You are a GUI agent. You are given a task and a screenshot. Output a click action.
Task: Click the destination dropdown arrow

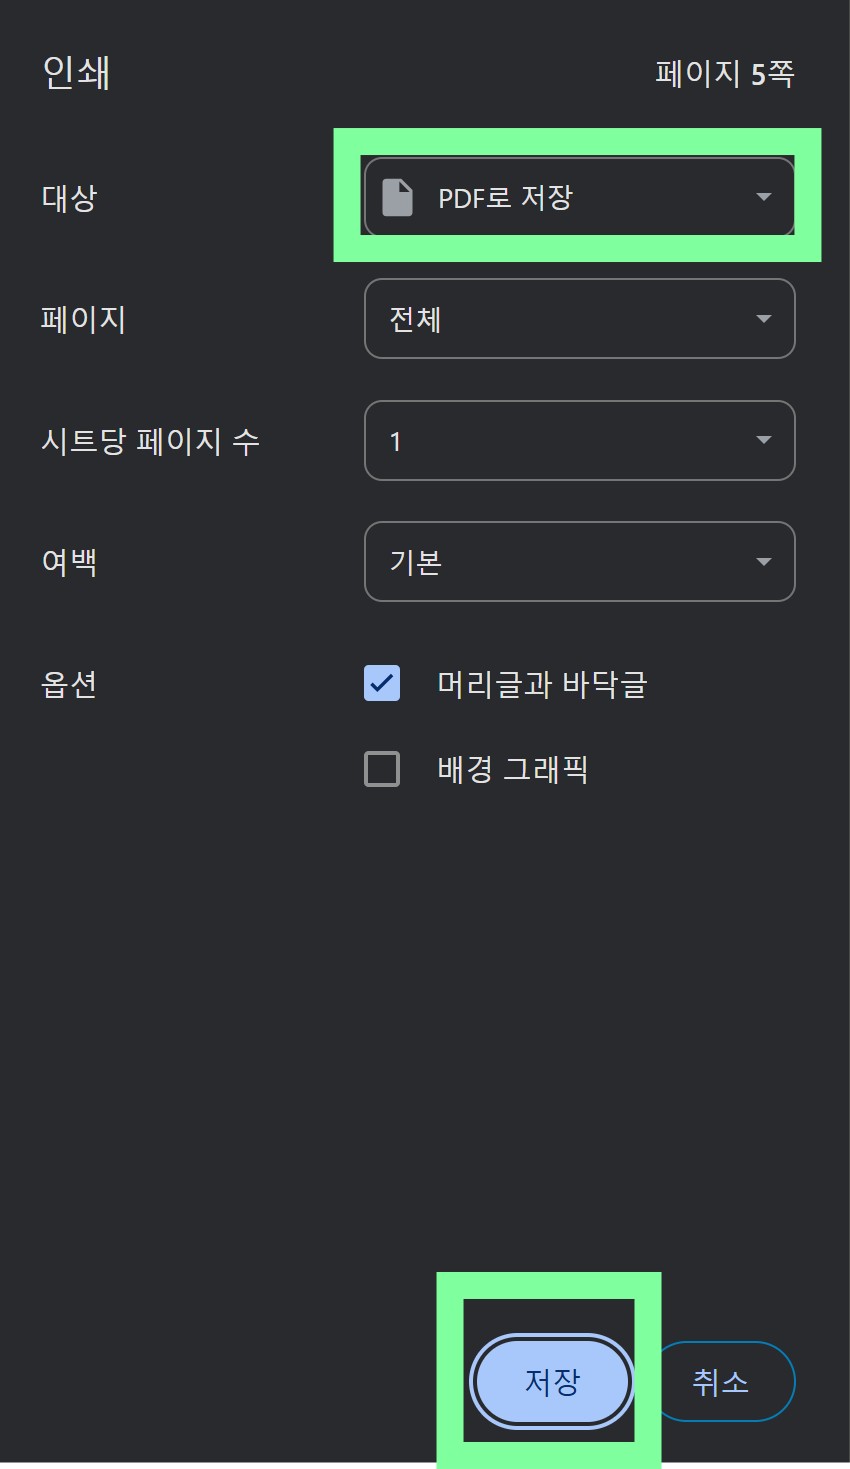coord(763,196)
